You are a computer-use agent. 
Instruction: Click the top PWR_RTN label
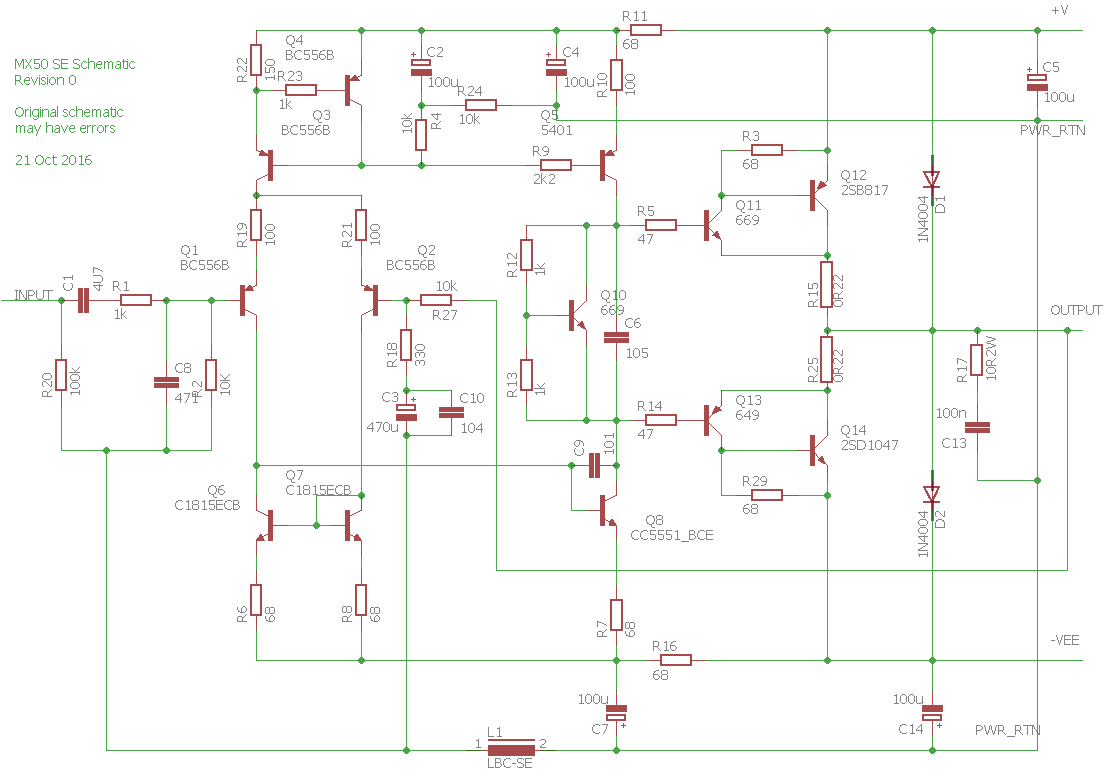point(1053,131)
